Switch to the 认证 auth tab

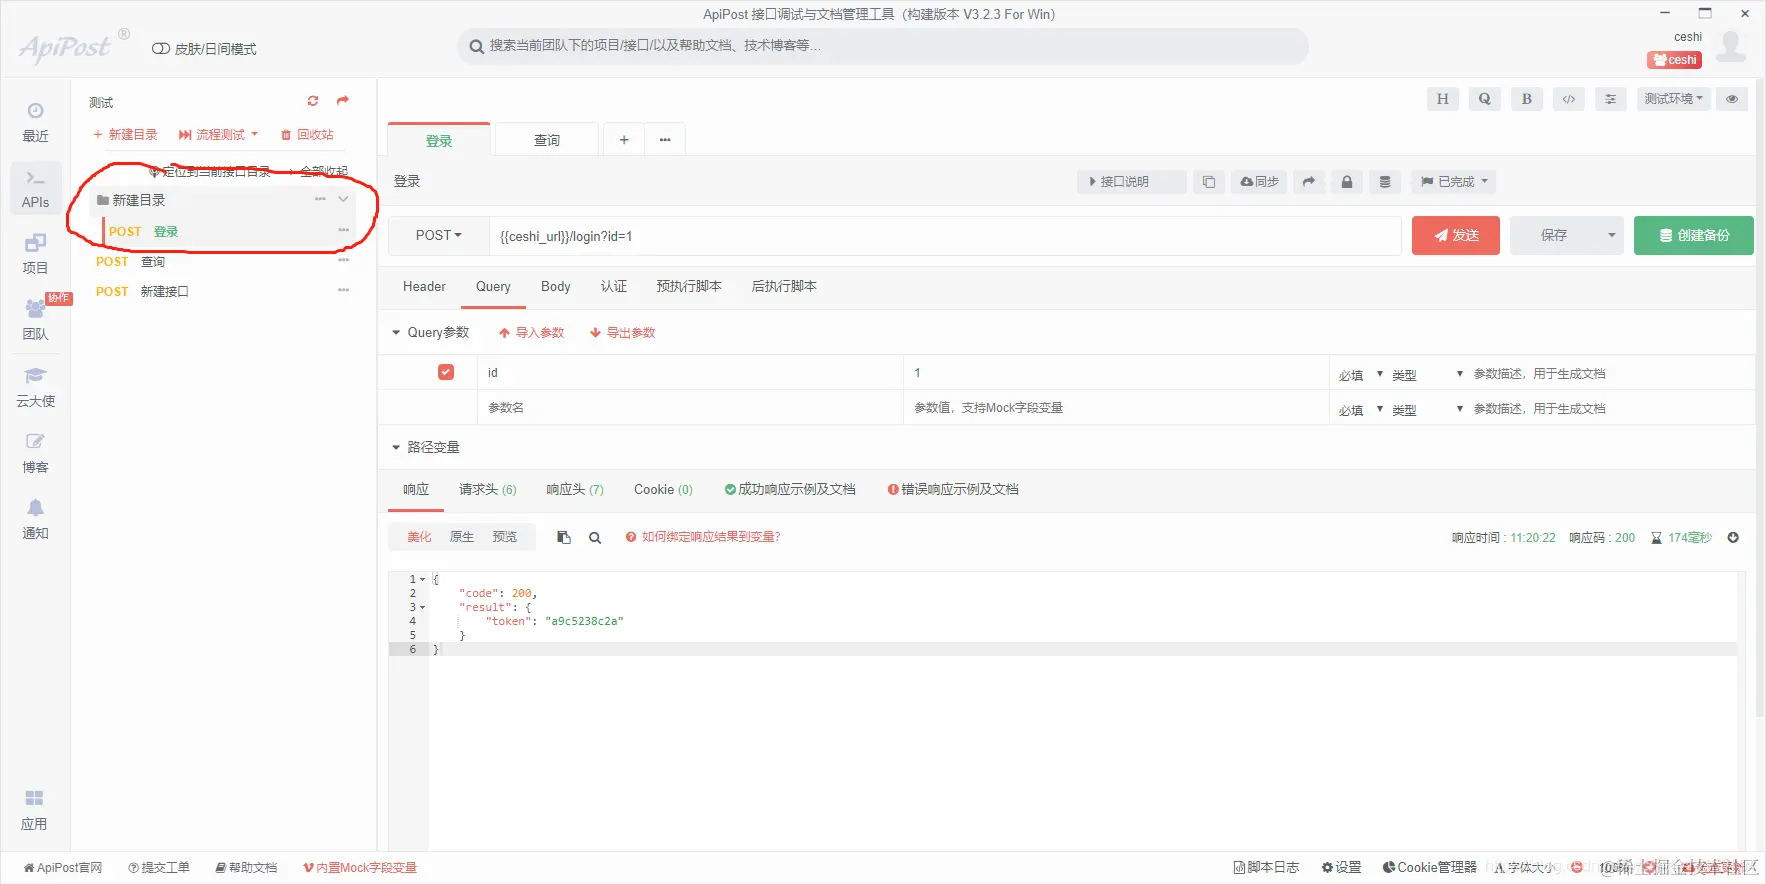pos(614,287)
